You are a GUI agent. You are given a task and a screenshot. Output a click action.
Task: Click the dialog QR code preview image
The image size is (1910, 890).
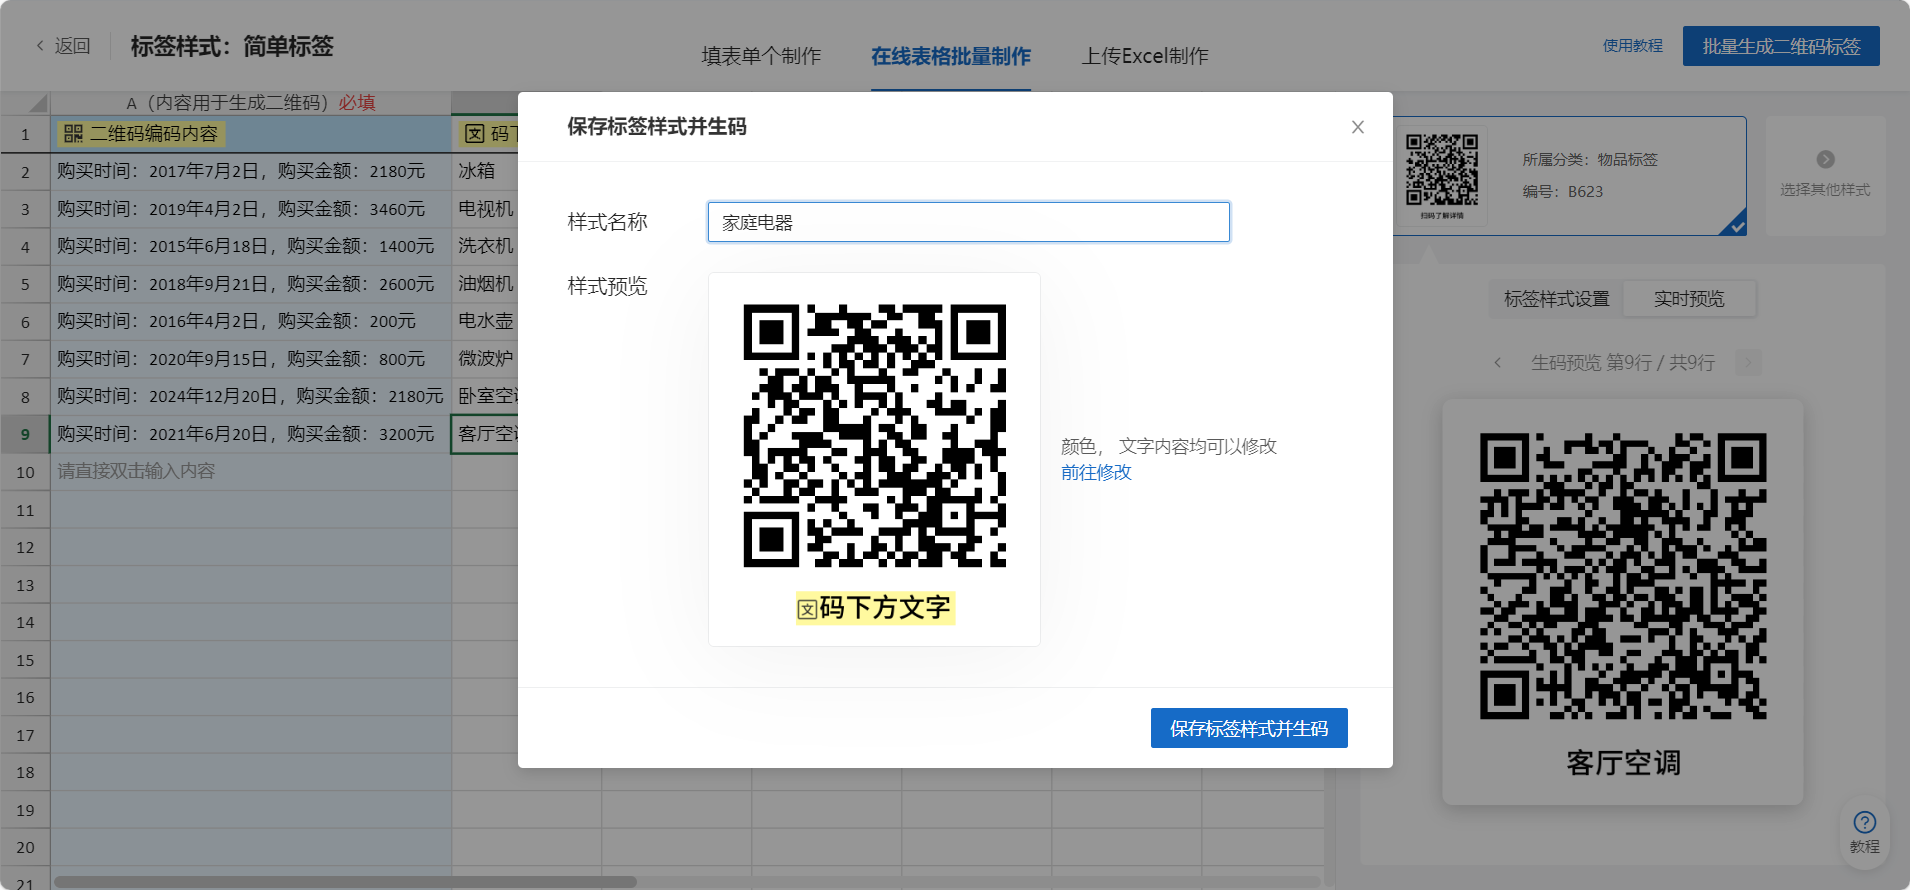pos(874,436)
